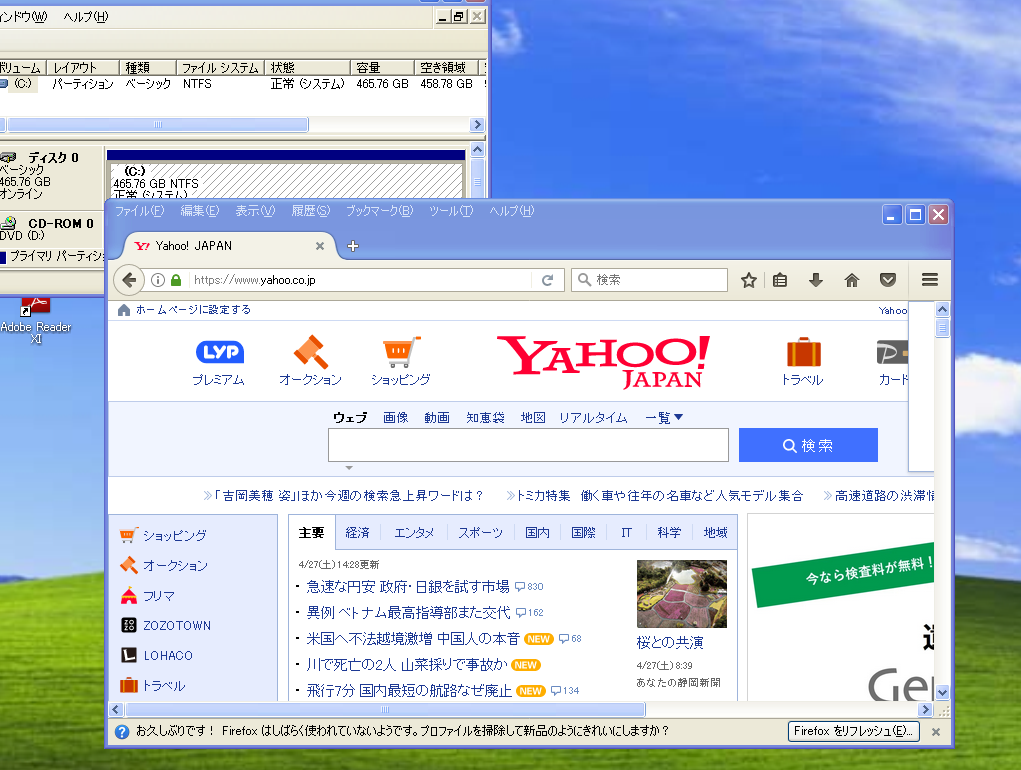This screenshot has height=770, width=1021.
Task: Open the Firefox hamburger menu
Action: coord(930,280)
